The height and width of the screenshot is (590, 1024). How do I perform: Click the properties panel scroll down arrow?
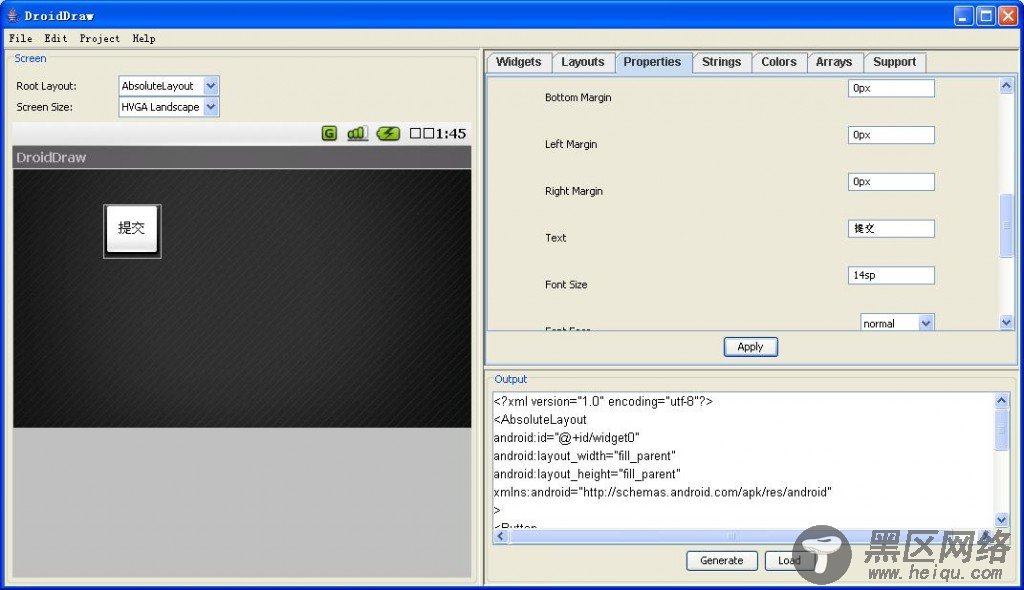(1006, 321)
